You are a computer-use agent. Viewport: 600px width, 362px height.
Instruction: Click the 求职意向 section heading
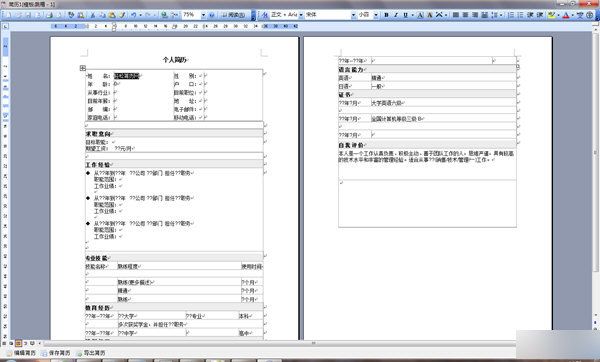98,134
